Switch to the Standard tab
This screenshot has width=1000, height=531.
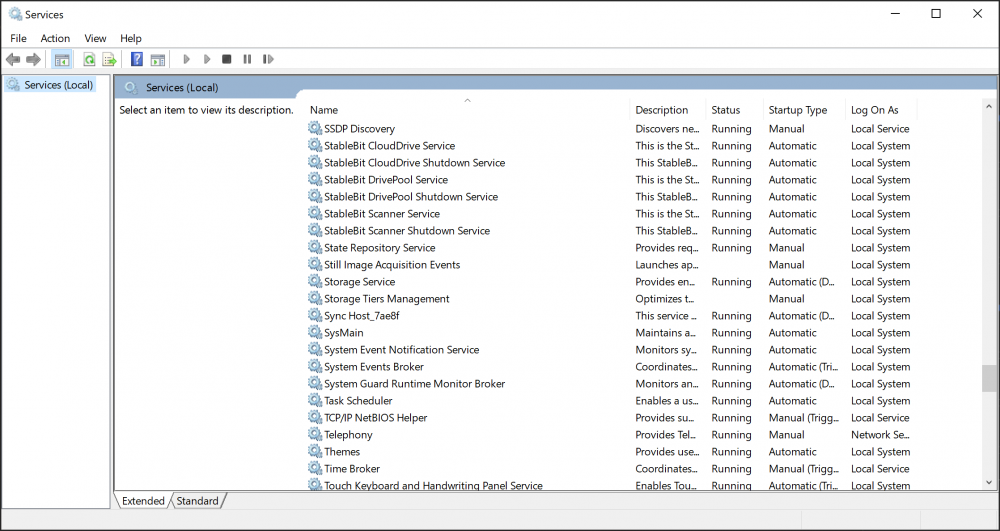pos(198,501)
